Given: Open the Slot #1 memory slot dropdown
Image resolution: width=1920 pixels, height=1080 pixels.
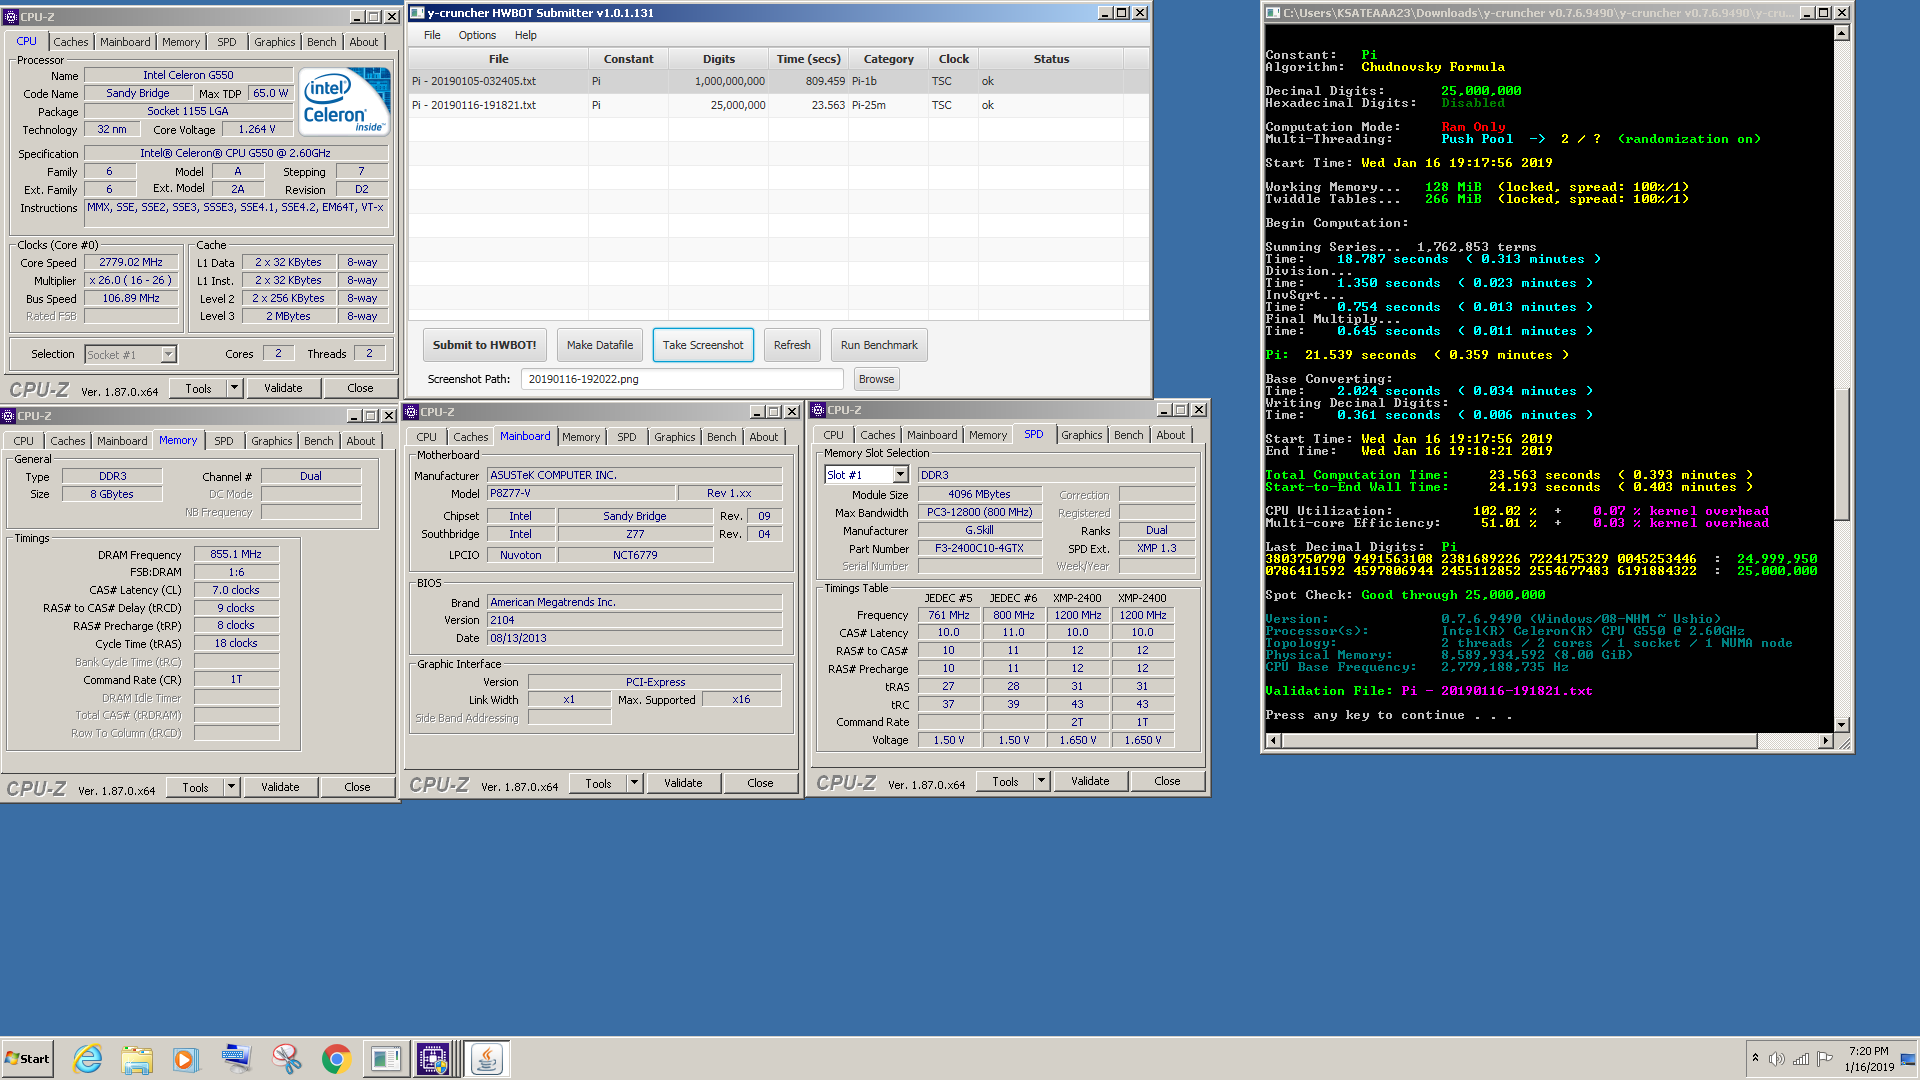Looking at the screenshot, I should (901, 475).
